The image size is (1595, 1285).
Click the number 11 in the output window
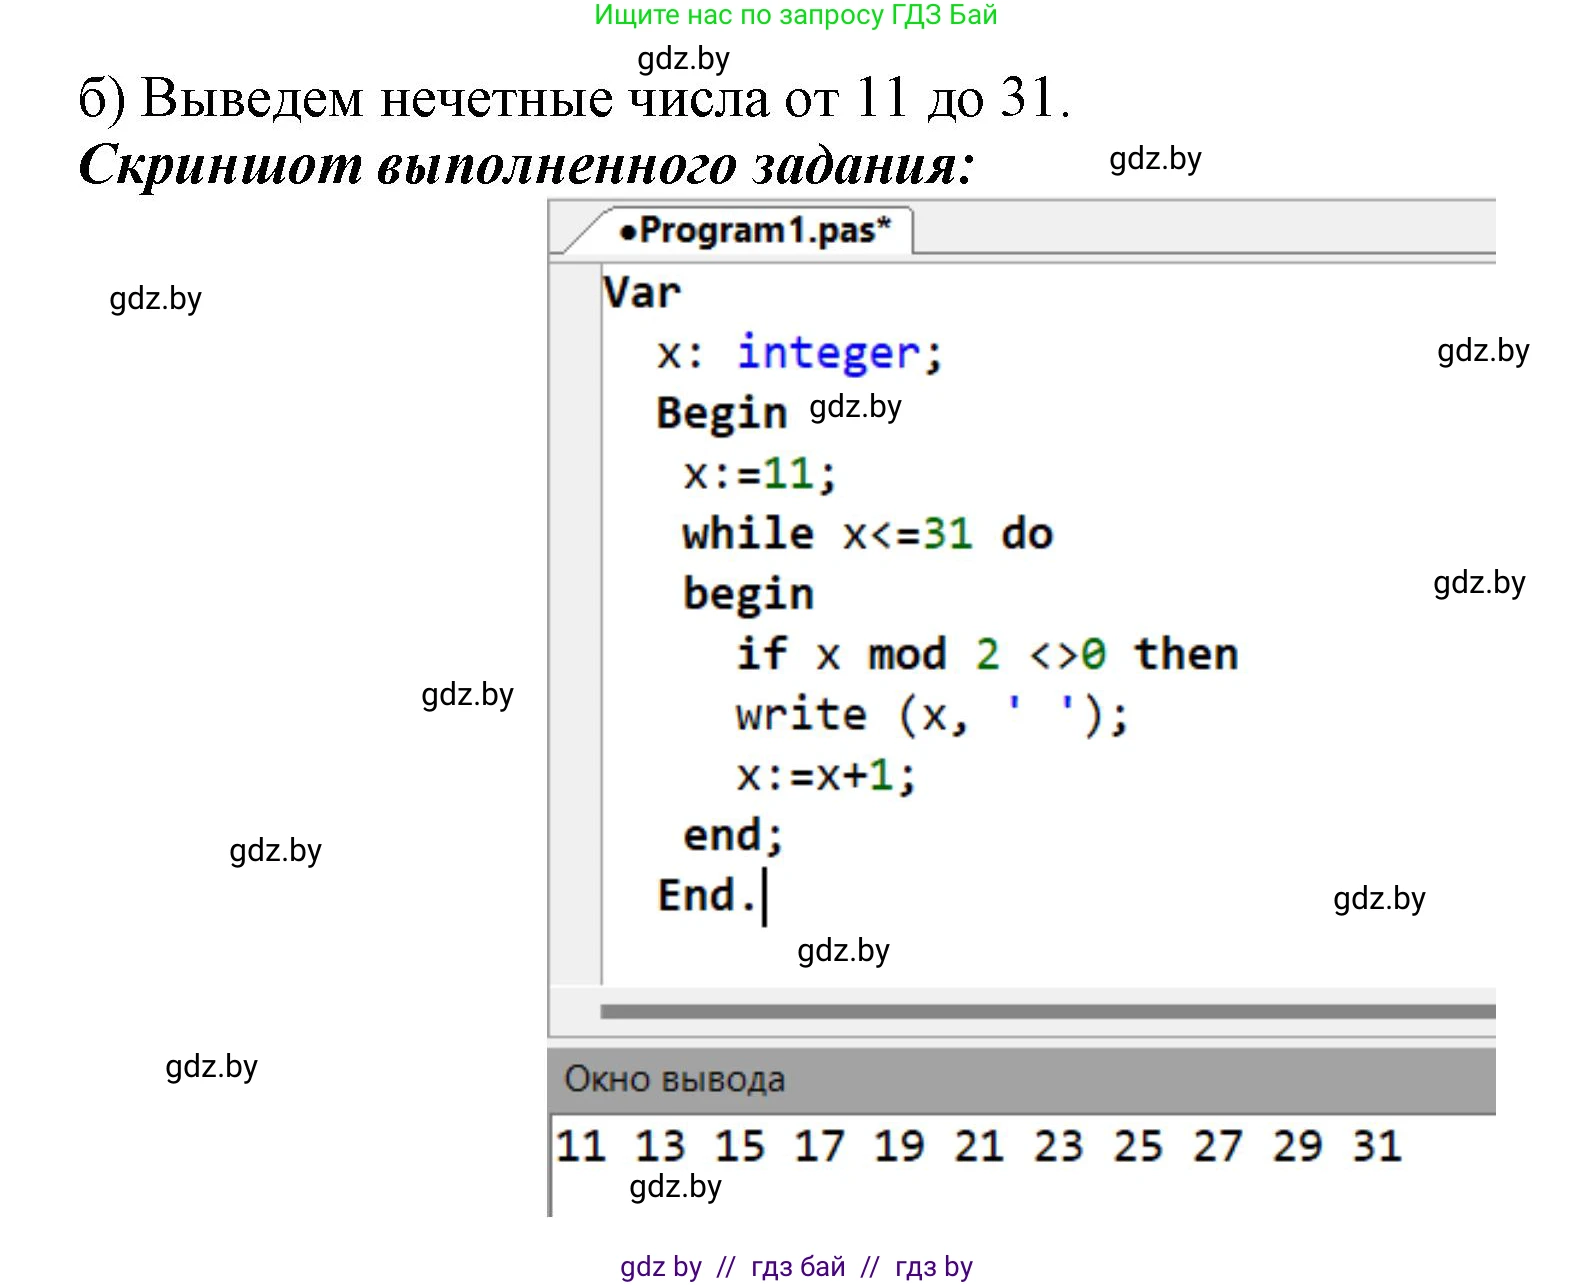pos(581,1146)
